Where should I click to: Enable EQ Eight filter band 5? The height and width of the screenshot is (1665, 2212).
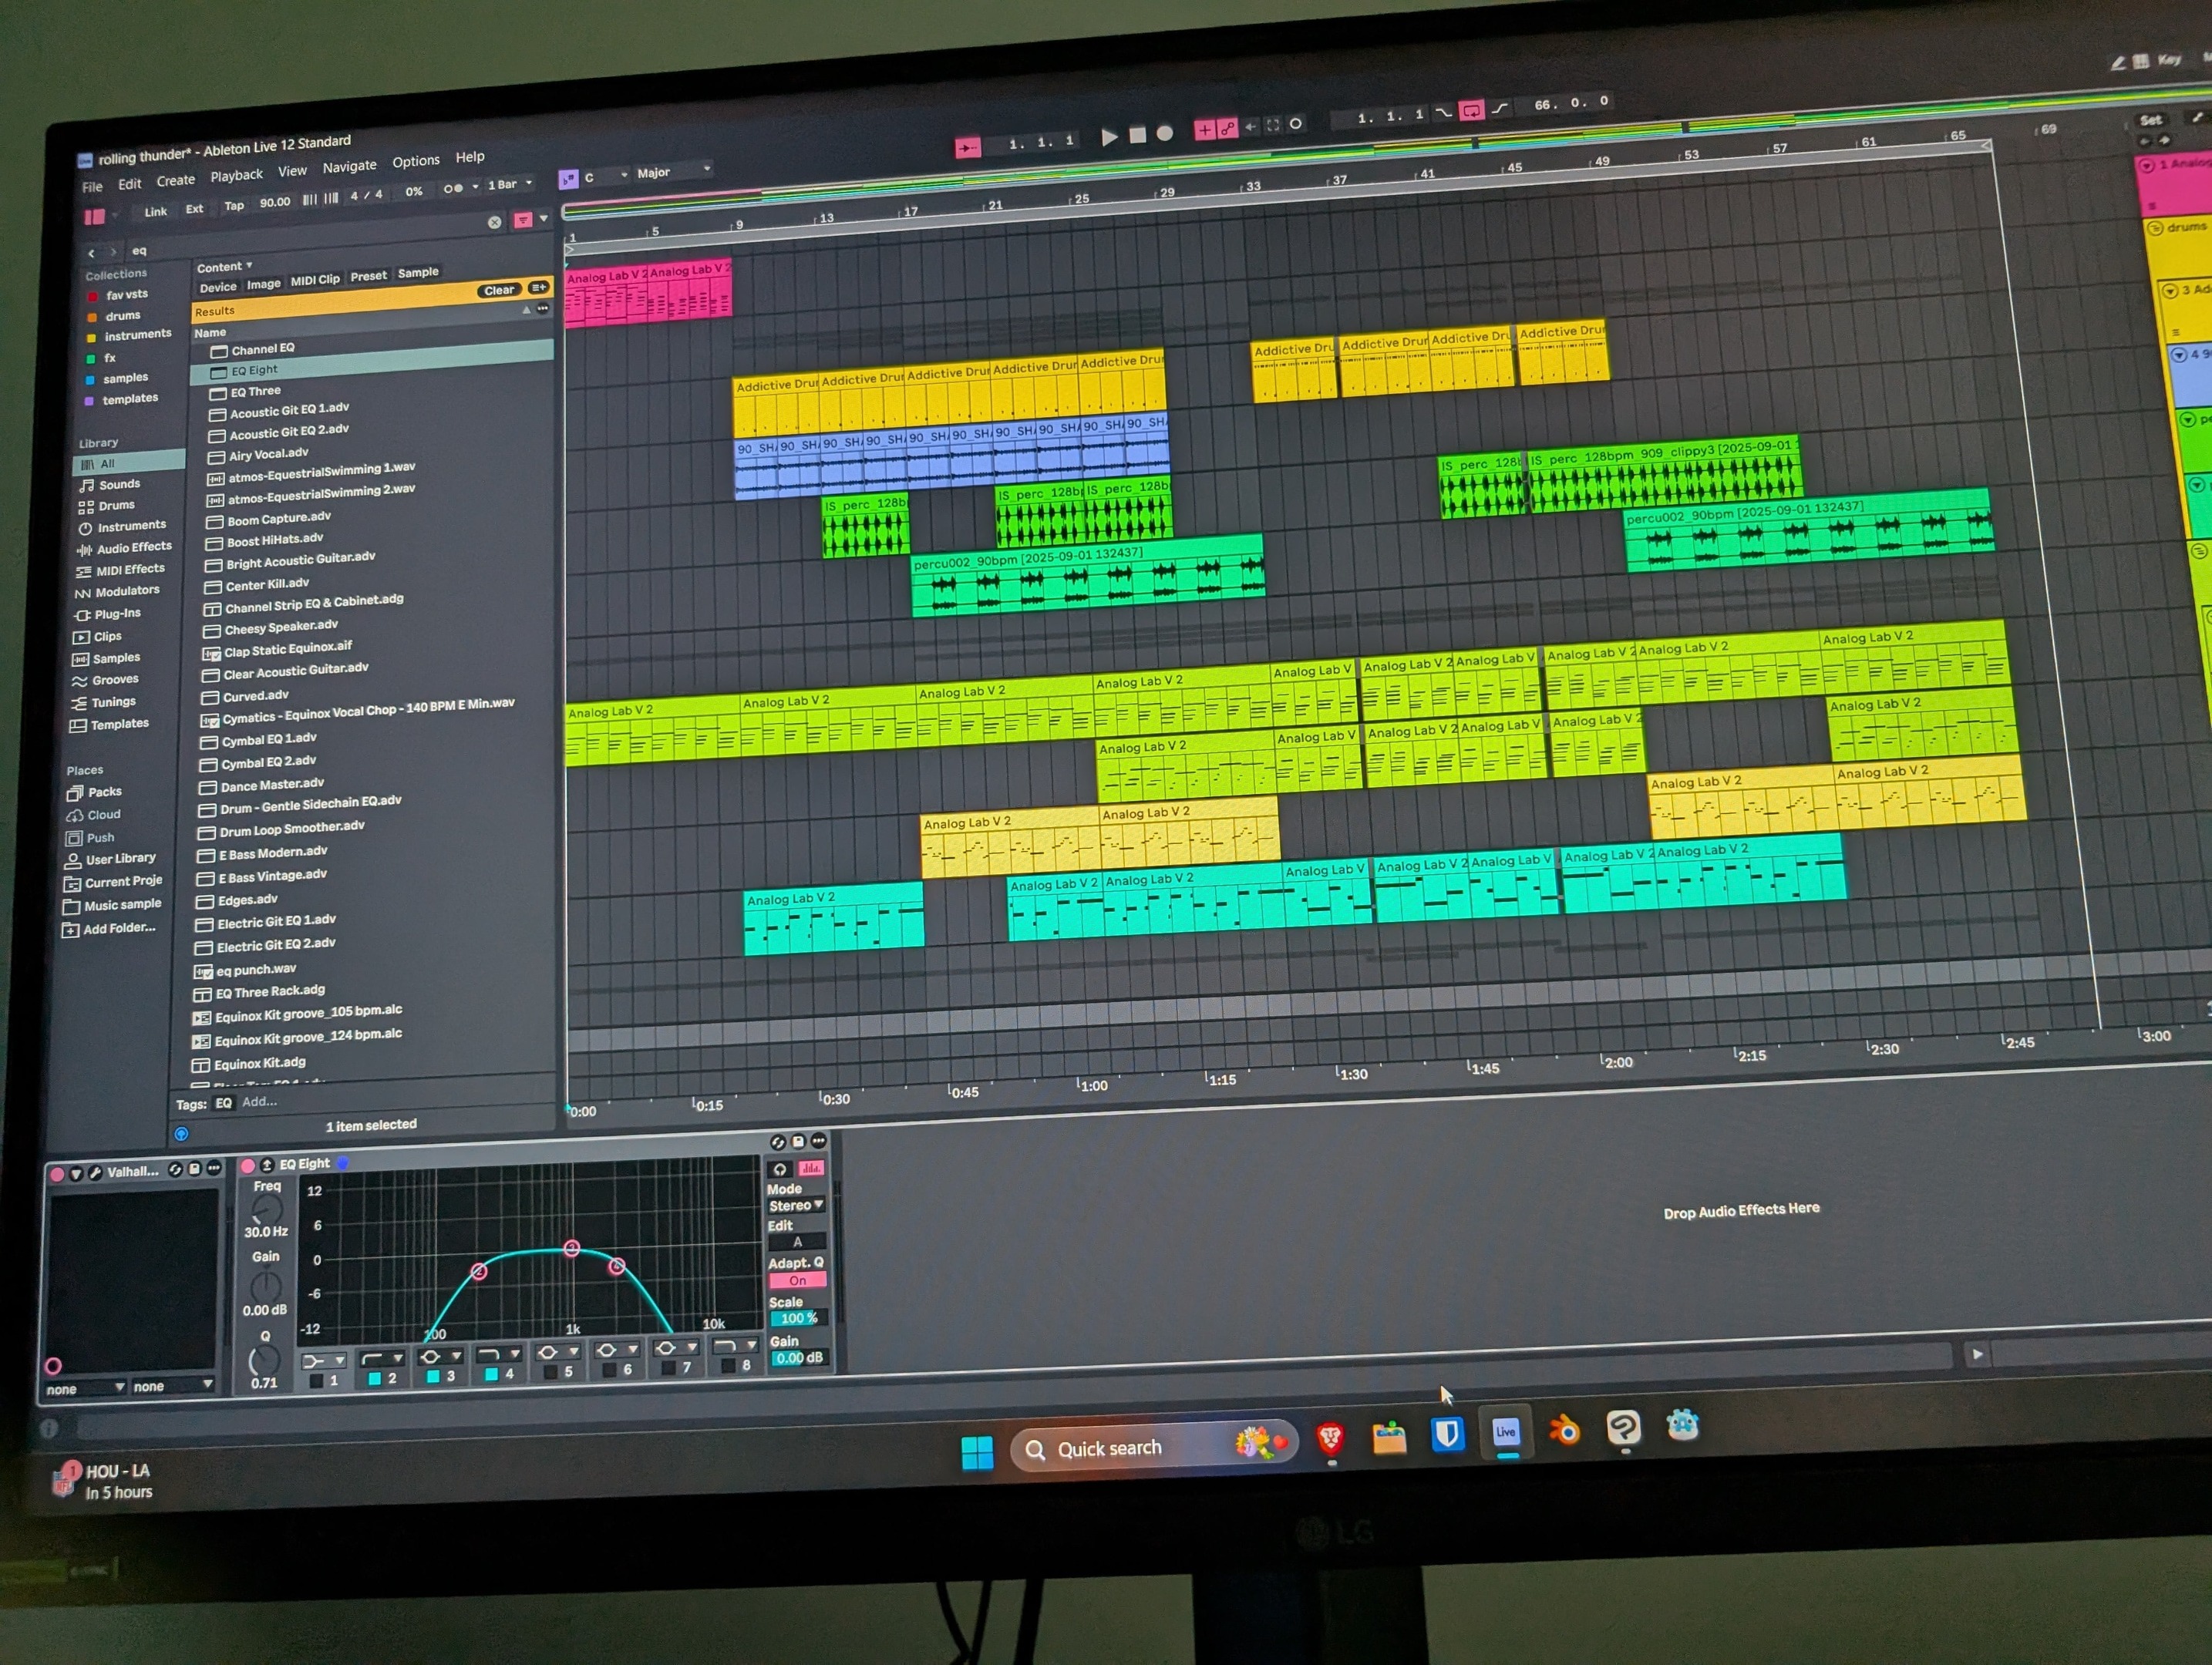click(x=550, y=1373)
